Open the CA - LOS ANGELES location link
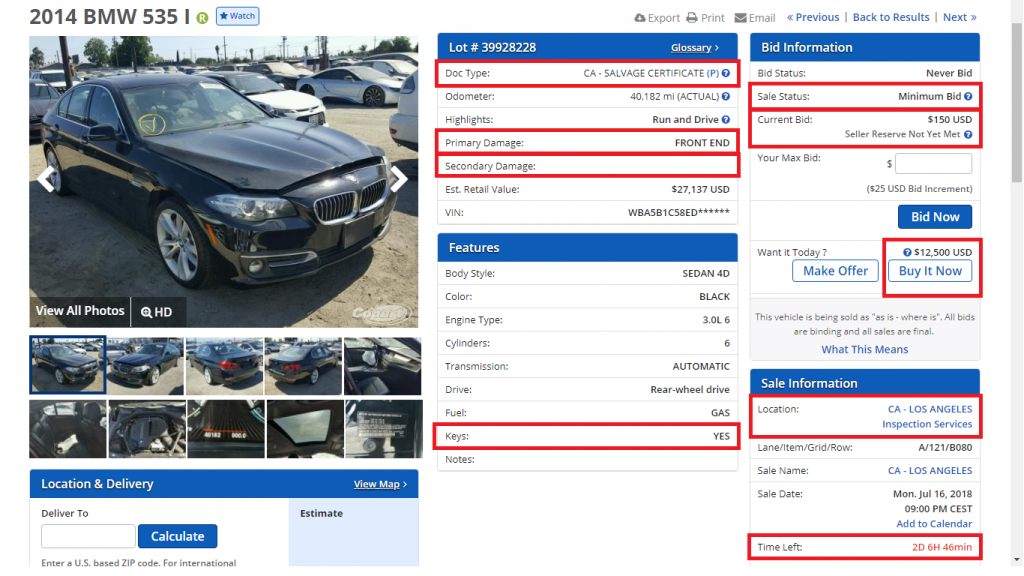 click(x=929, y=409)
